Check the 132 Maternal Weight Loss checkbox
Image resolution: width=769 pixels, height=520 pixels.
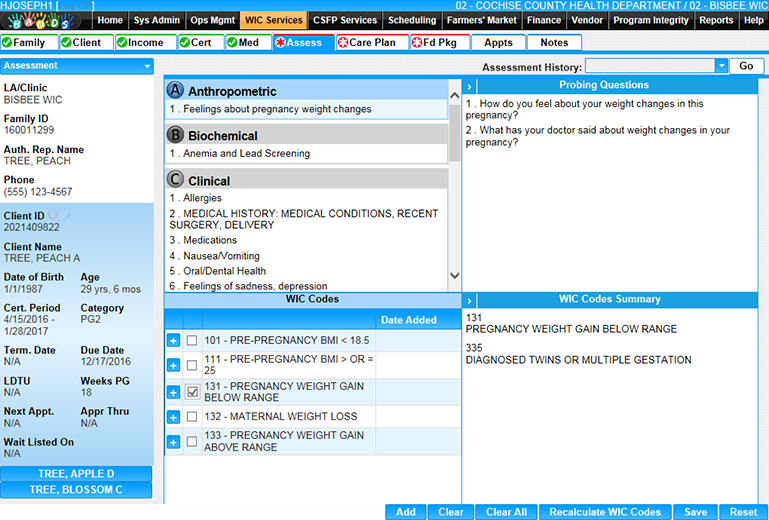pos(192,417)
